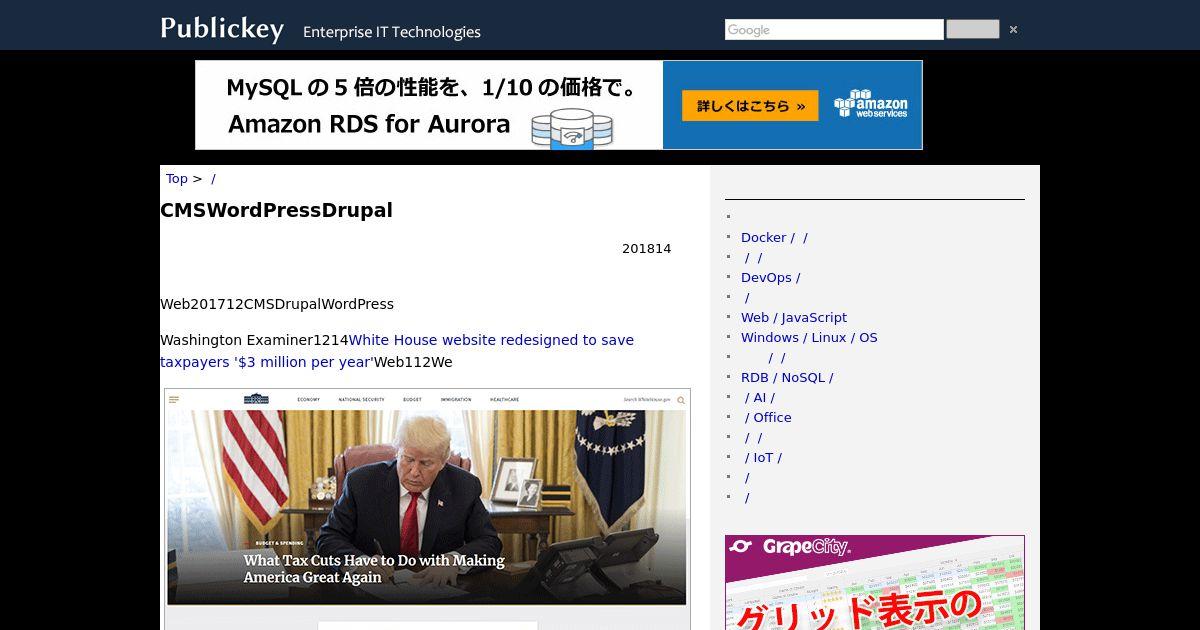Click the White House logo in screenshot
This screenshot has height=630, width=1200.
(x=256, y=398)
